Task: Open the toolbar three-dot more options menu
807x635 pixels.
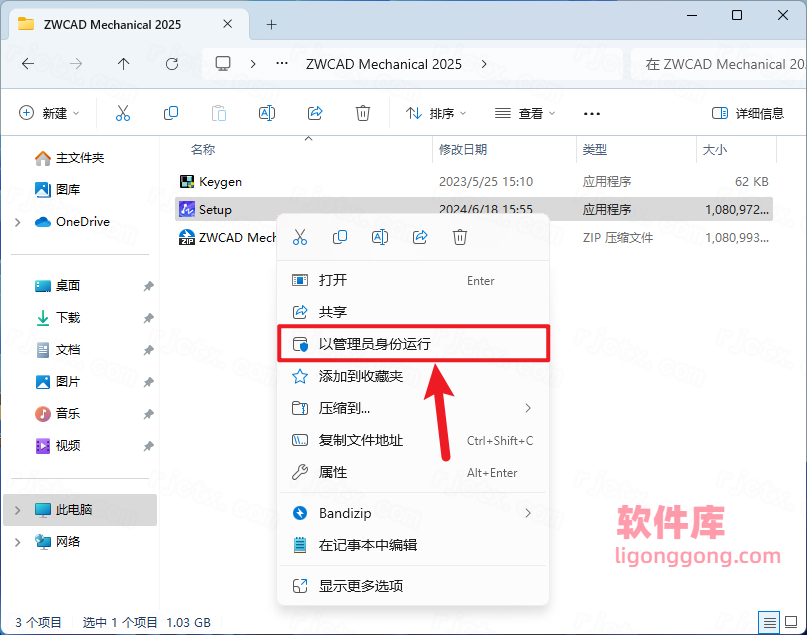Action: pos(592,113)
